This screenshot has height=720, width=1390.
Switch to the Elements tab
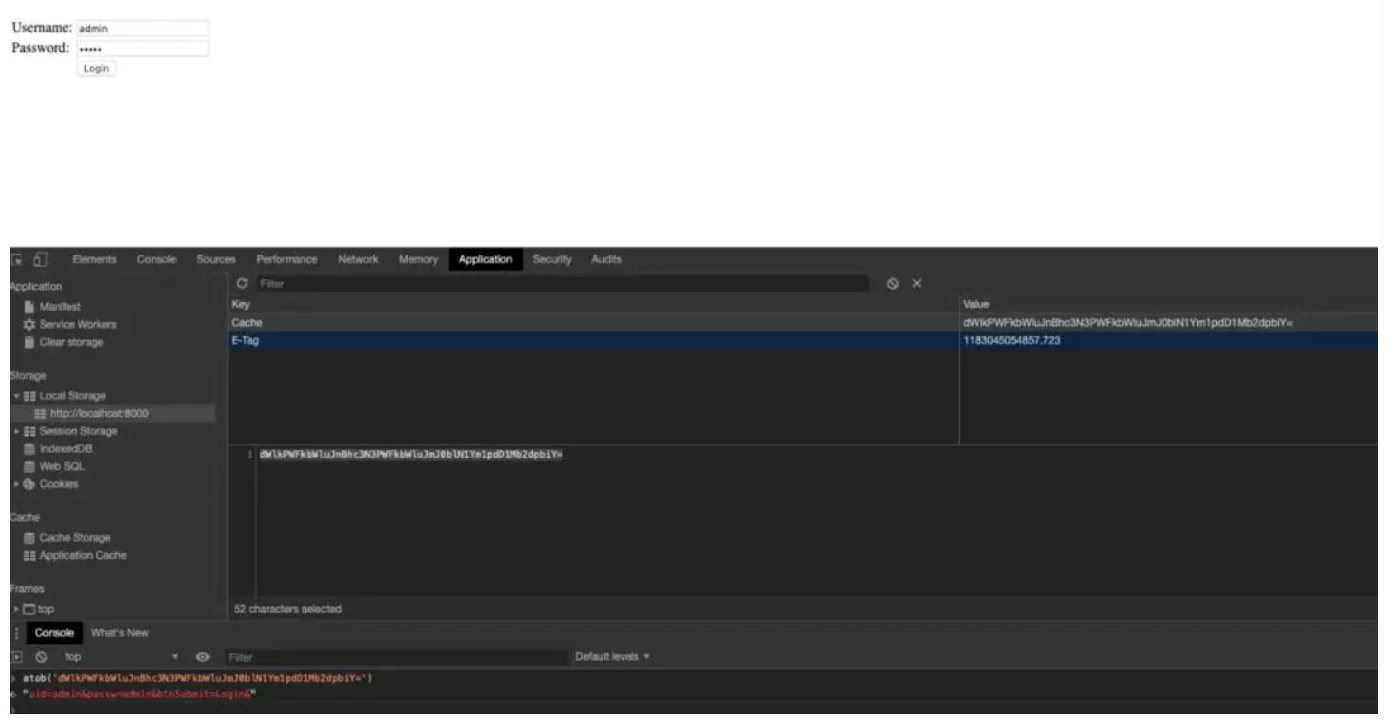point(94,260)
